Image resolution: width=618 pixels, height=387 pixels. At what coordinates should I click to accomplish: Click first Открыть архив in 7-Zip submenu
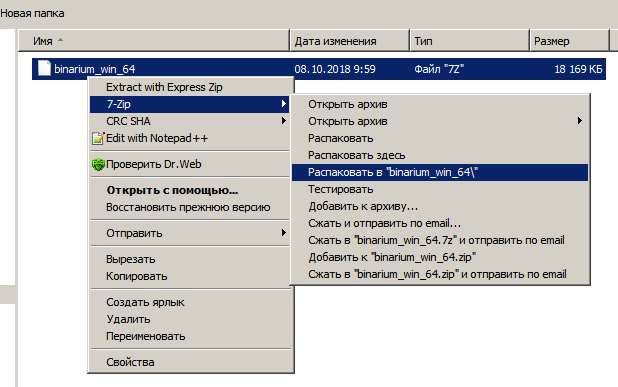(x=440, y=104)
